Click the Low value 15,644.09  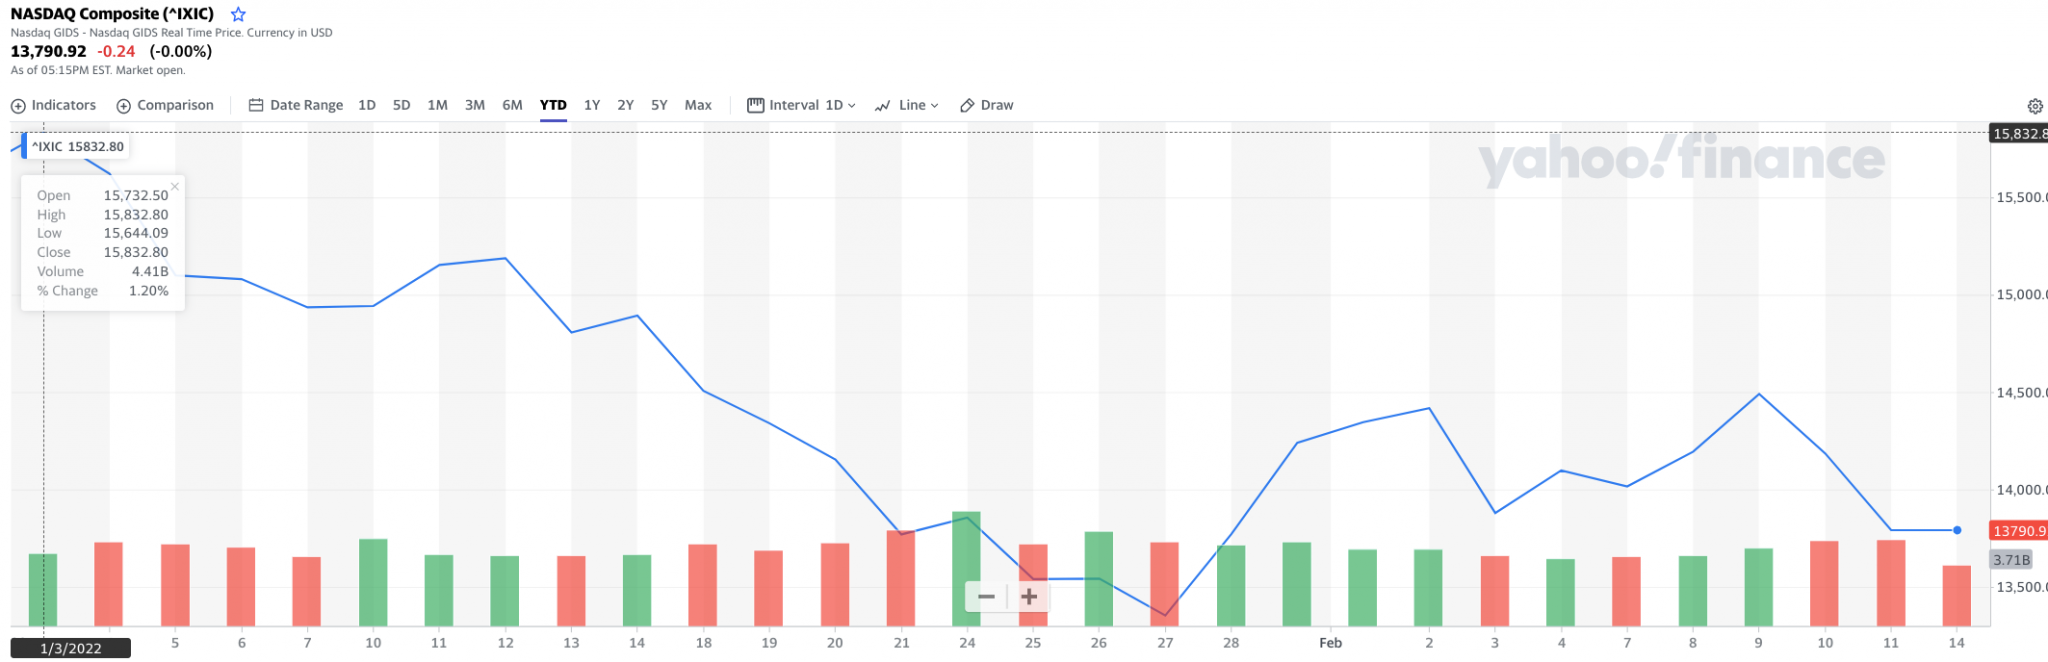point(136,234)
